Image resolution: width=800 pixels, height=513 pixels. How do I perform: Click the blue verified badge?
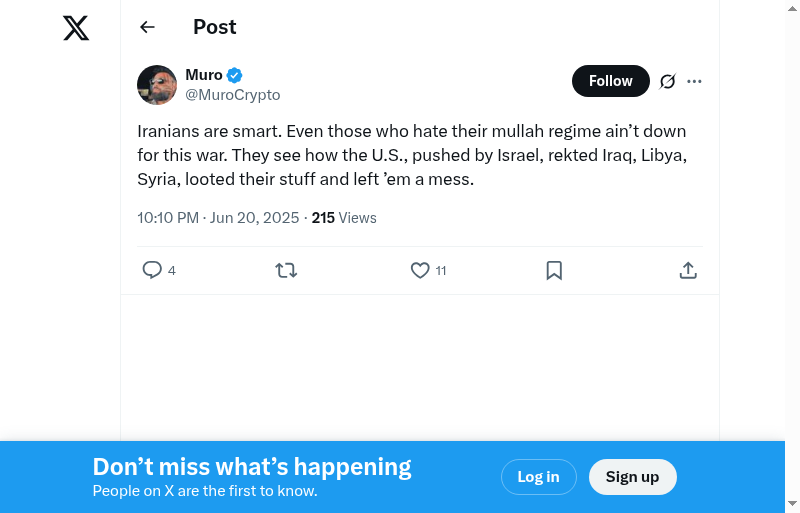[x=235, y=75]
